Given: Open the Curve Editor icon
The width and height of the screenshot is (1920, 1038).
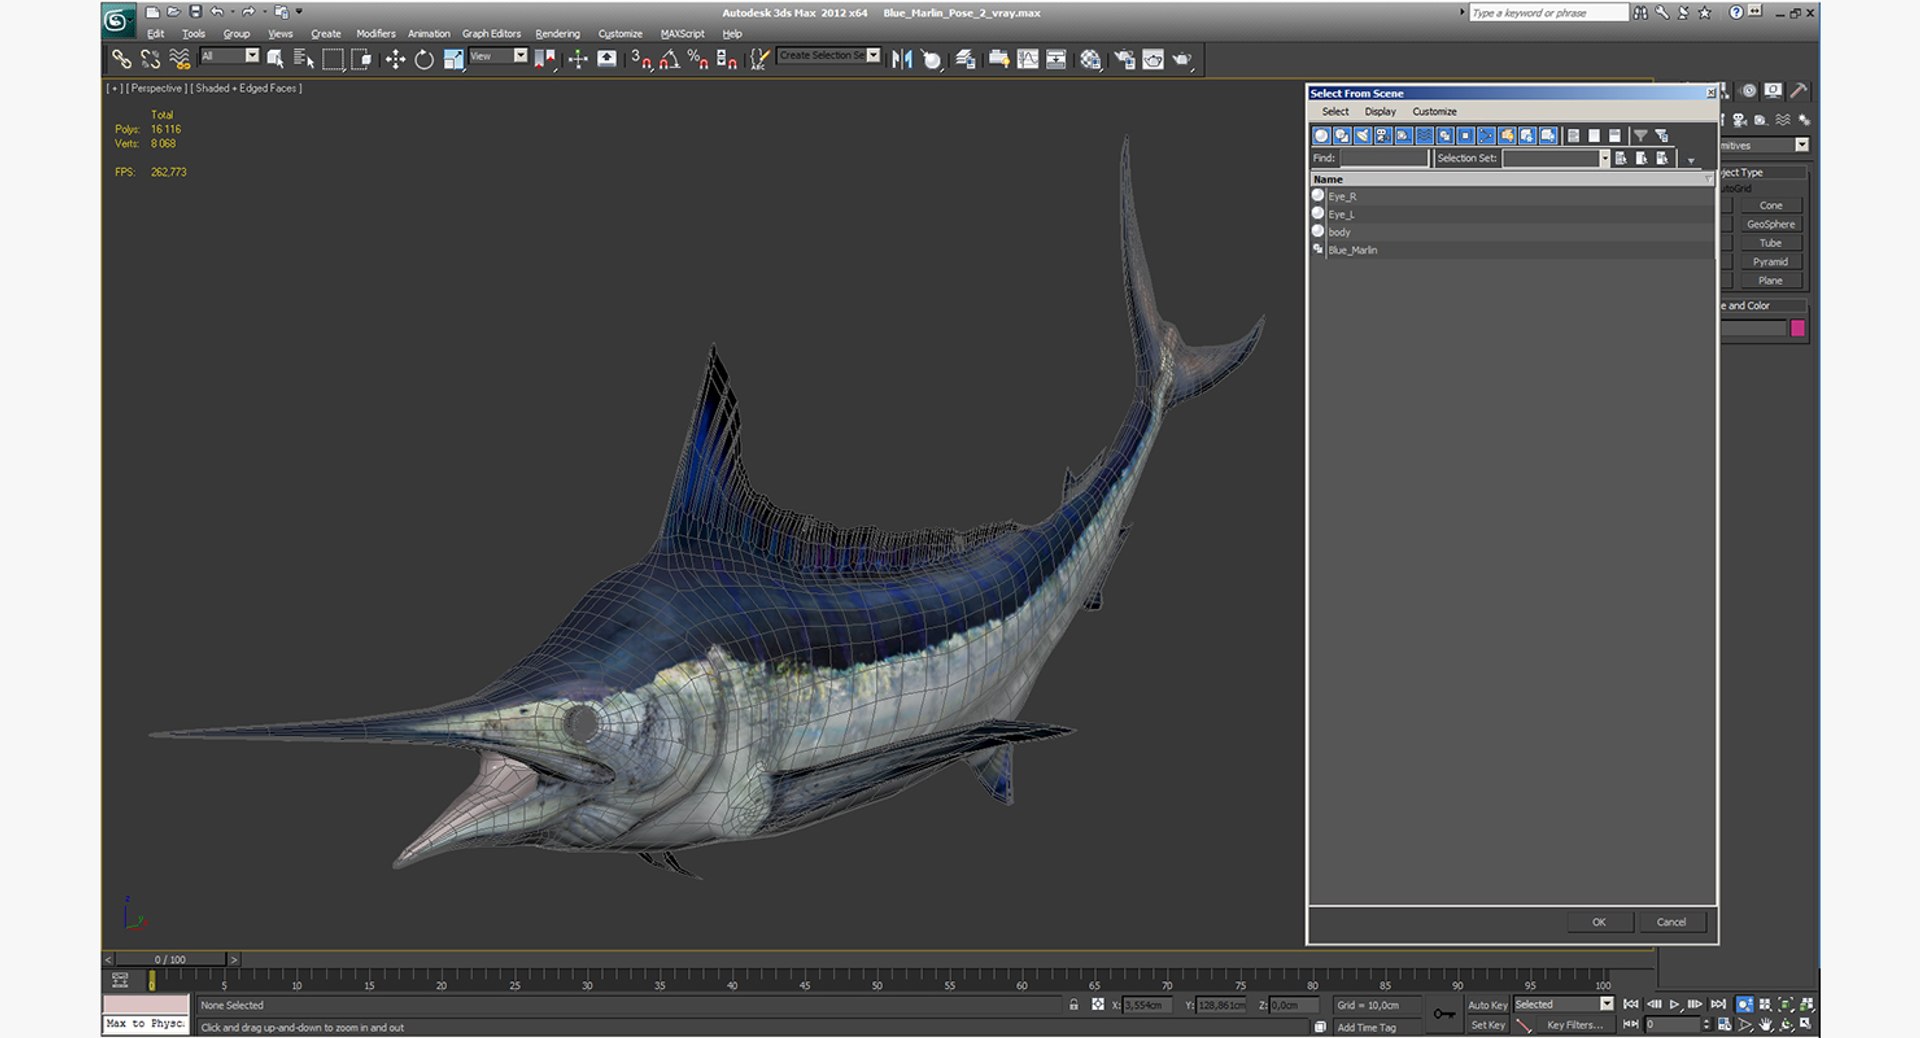Looking at the screenshot, I should pos(1027,59).
